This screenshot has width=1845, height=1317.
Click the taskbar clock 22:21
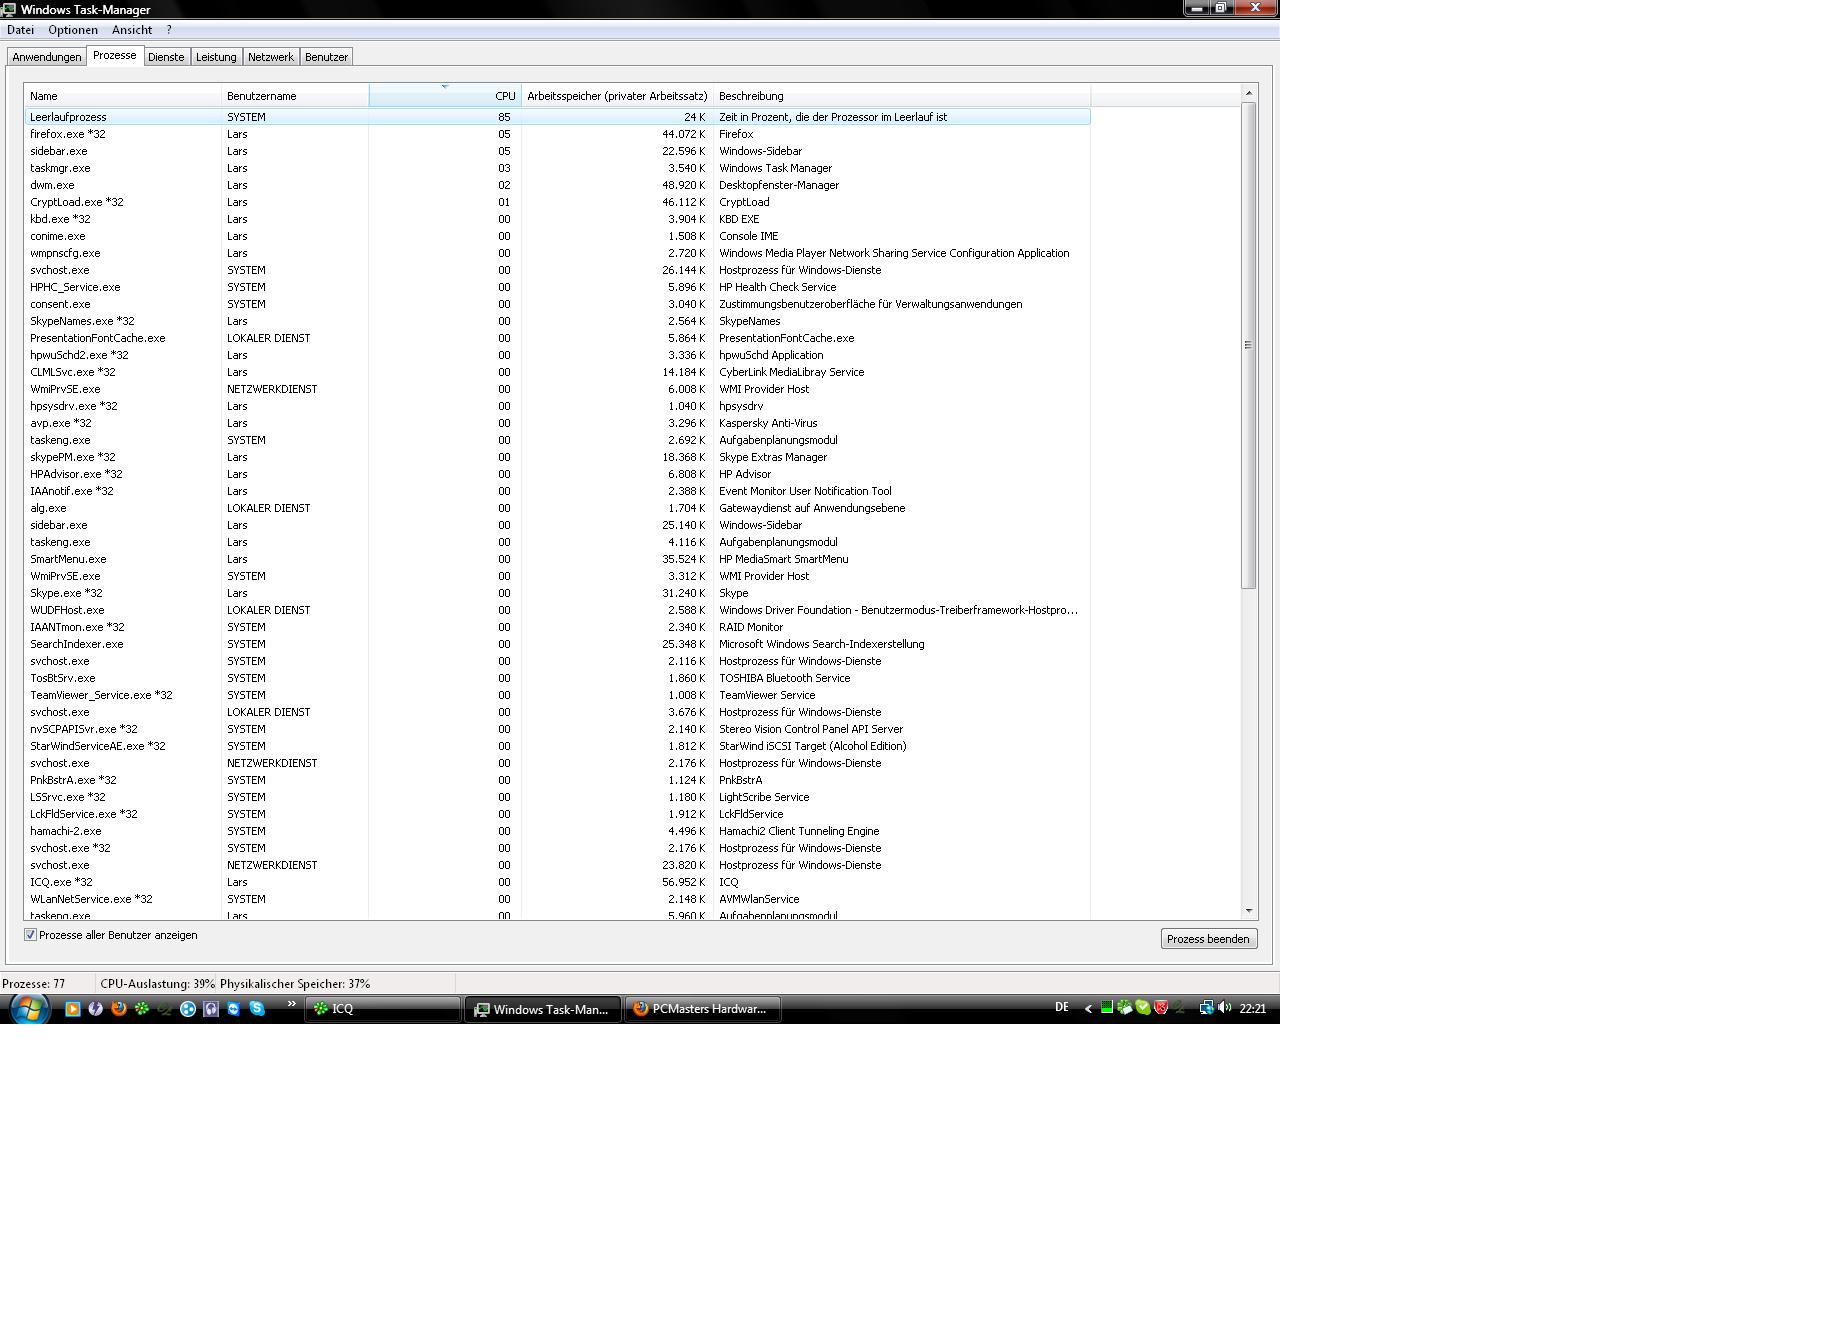pos(1253,1008)
